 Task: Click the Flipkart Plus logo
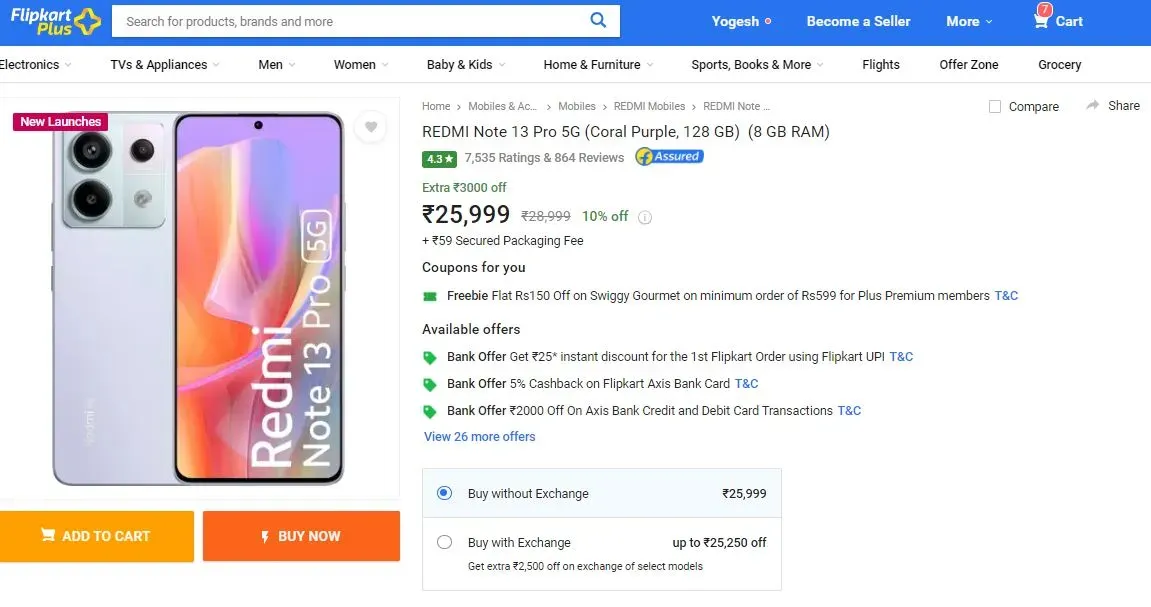point(56,21)
